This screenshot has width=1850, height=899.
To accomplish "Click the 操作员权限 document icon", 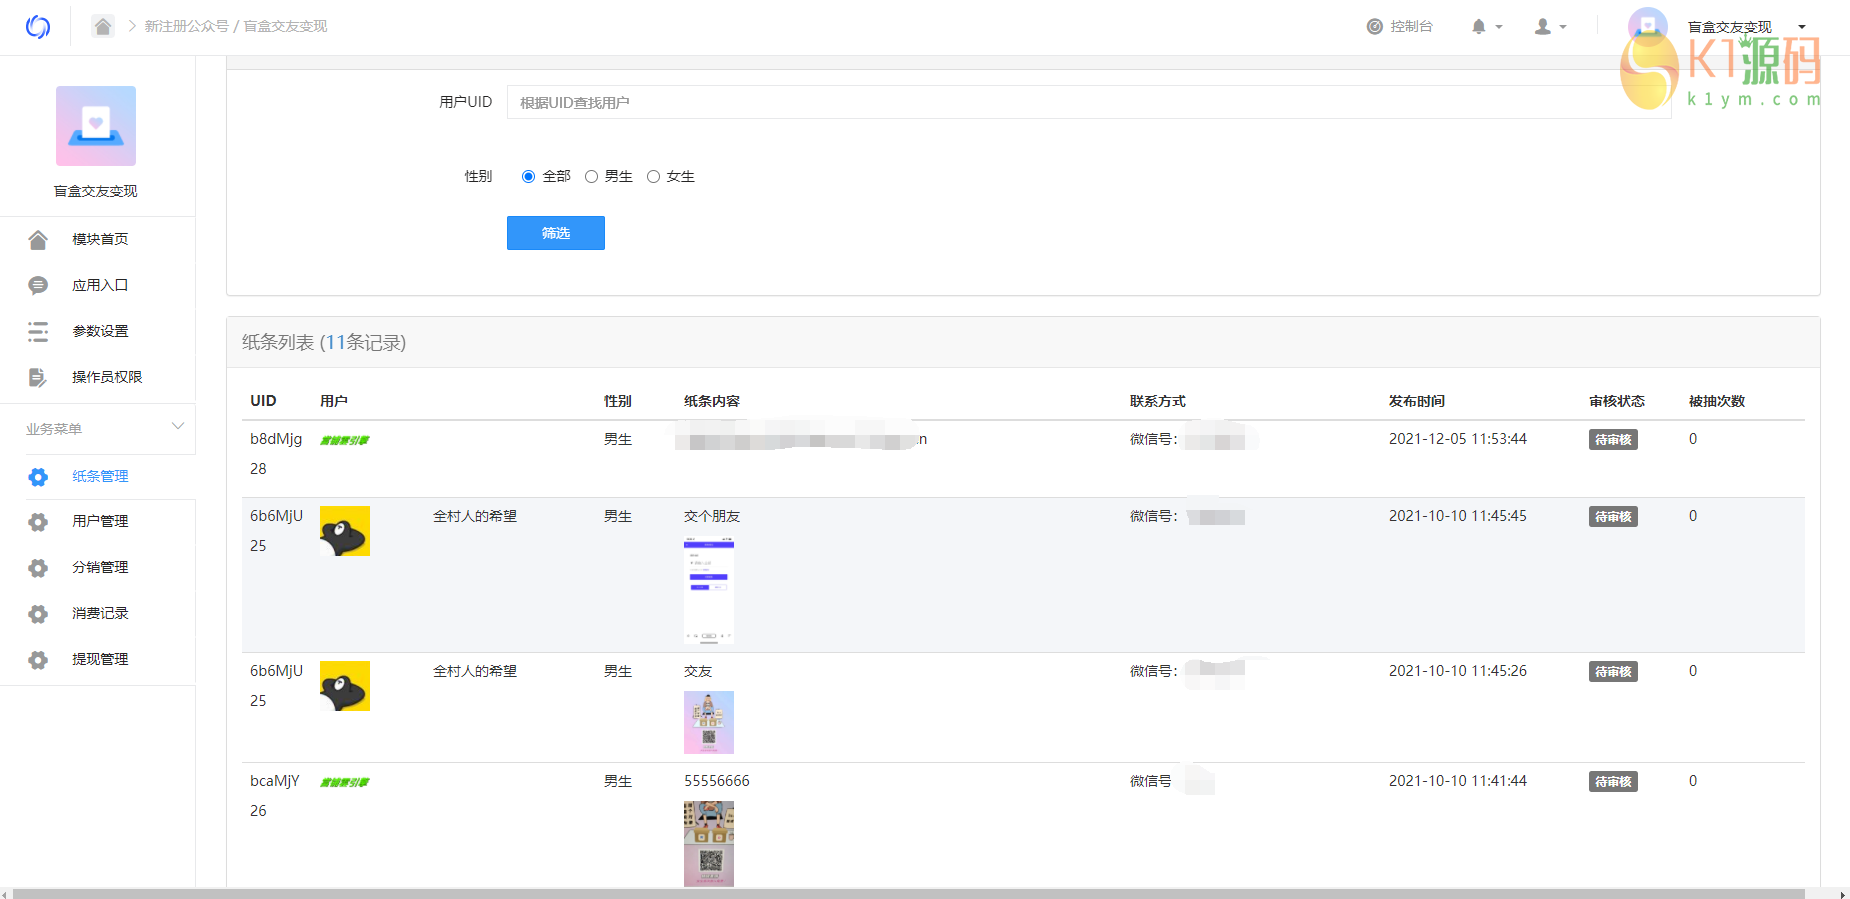I will (x=38, y=377).
